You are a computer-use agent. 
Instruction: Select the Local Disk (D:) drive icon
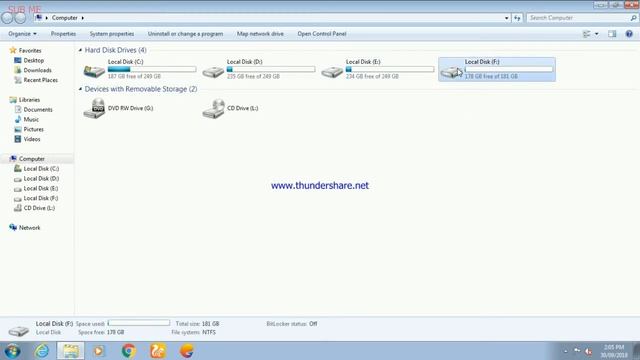click(x=213, y=72)
